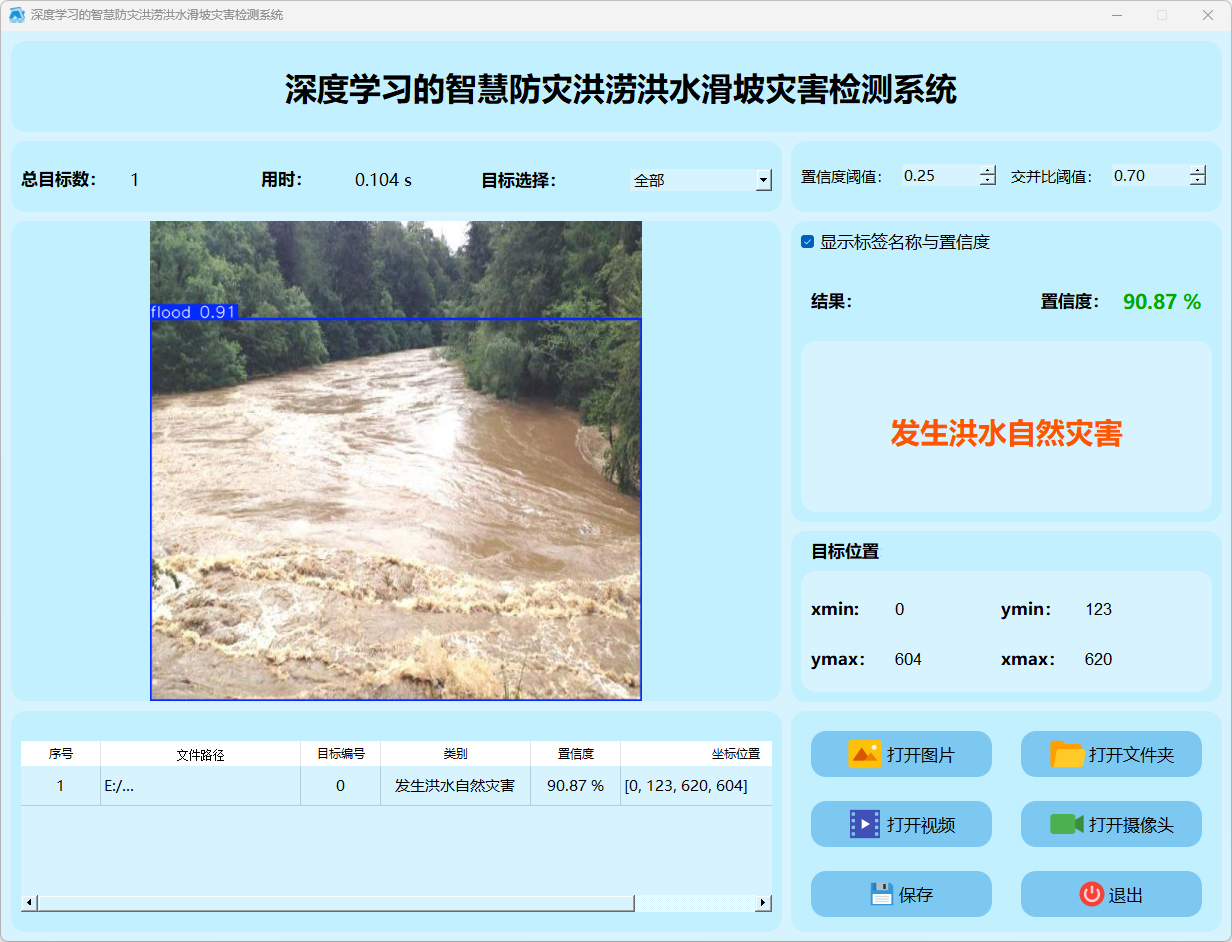This screenshot has width=1232, height=942.
Task: Decrease the IoU threshold with down arrow
Action: [x=1198, y=181]
